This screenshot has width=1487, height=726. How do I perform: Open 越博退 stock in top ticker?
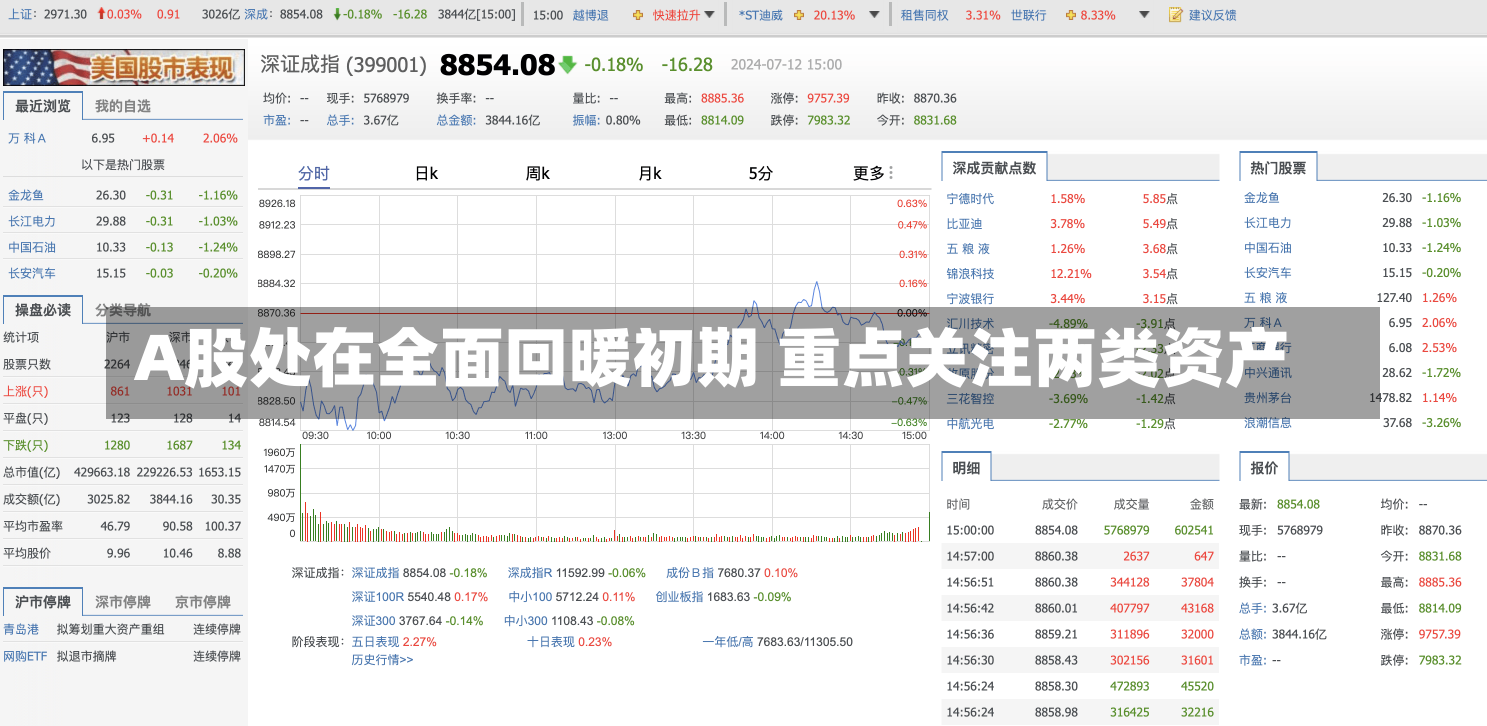click(x=590, y=15)
